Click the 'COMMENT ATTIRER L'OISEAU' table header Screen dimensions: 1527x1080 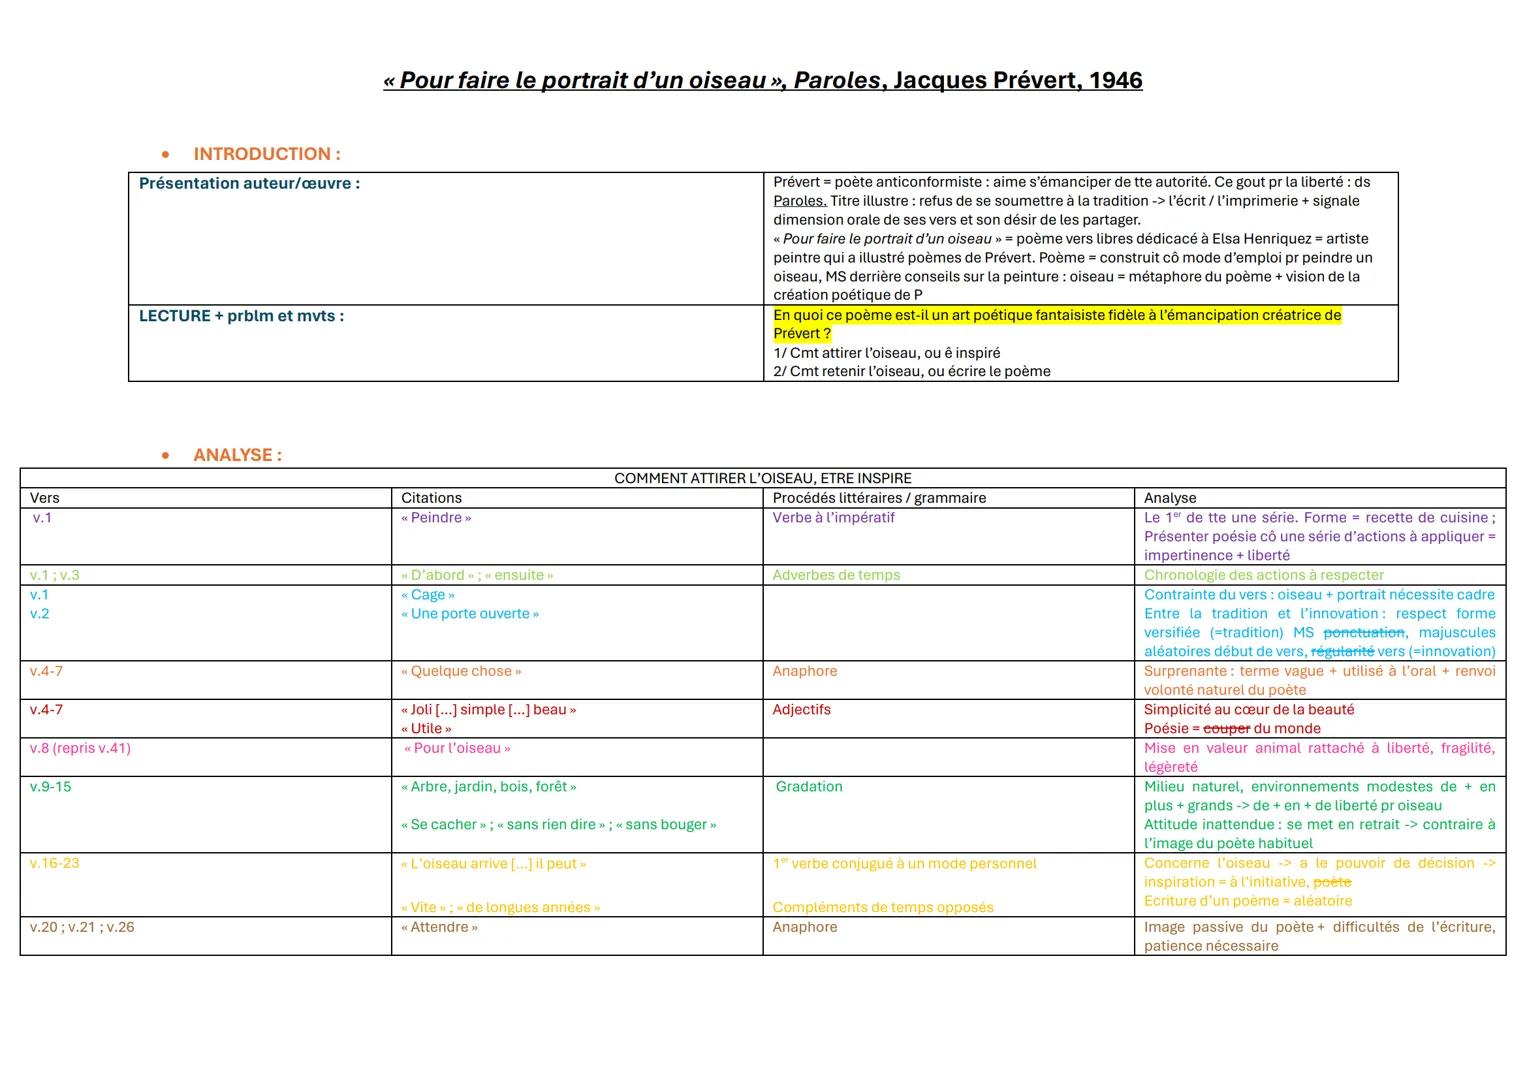point(762,478)
